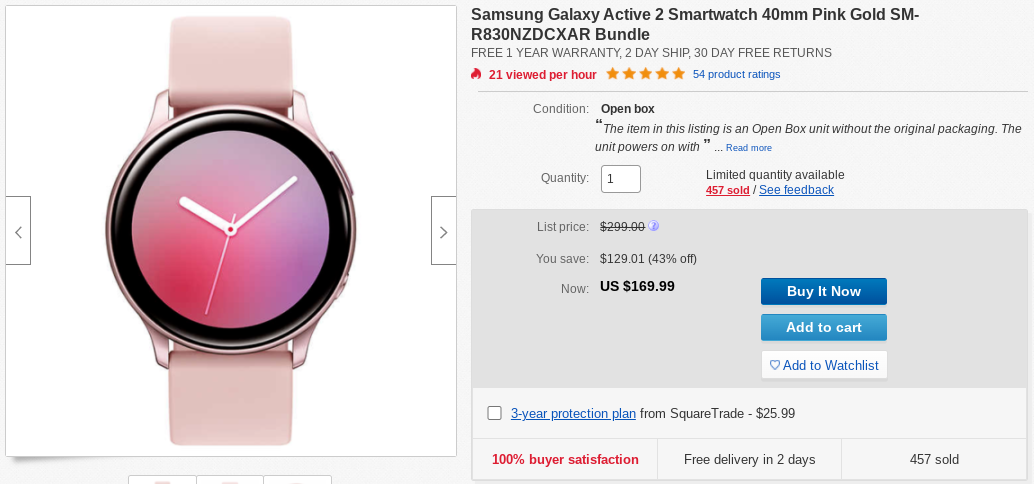Open the 54 product ratings link
Screen dimensions: 1034x484
pos(737,74)
